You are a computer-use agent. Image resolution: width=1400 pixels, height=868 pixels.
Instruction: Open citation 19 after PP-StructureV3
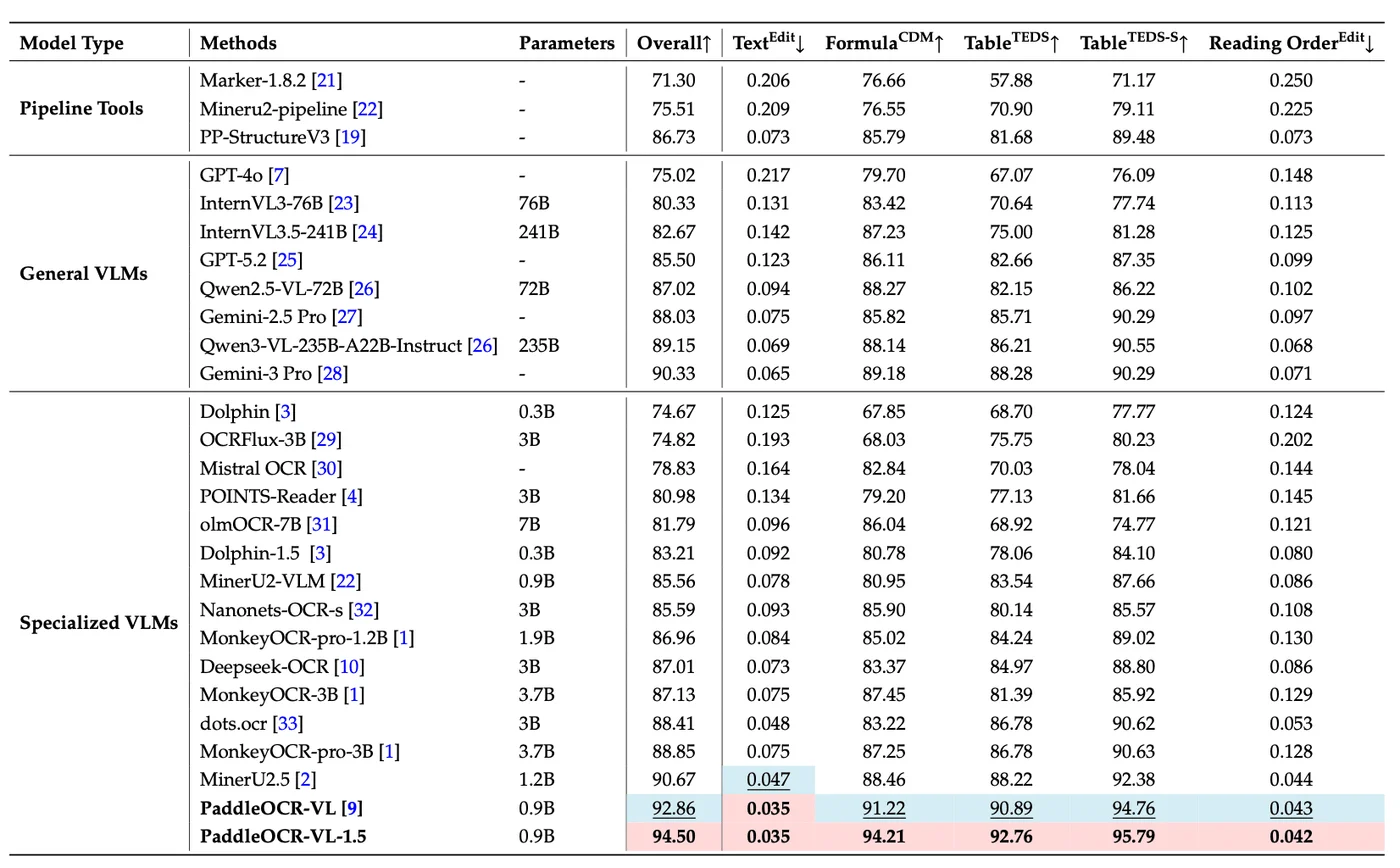coord(352,137)
